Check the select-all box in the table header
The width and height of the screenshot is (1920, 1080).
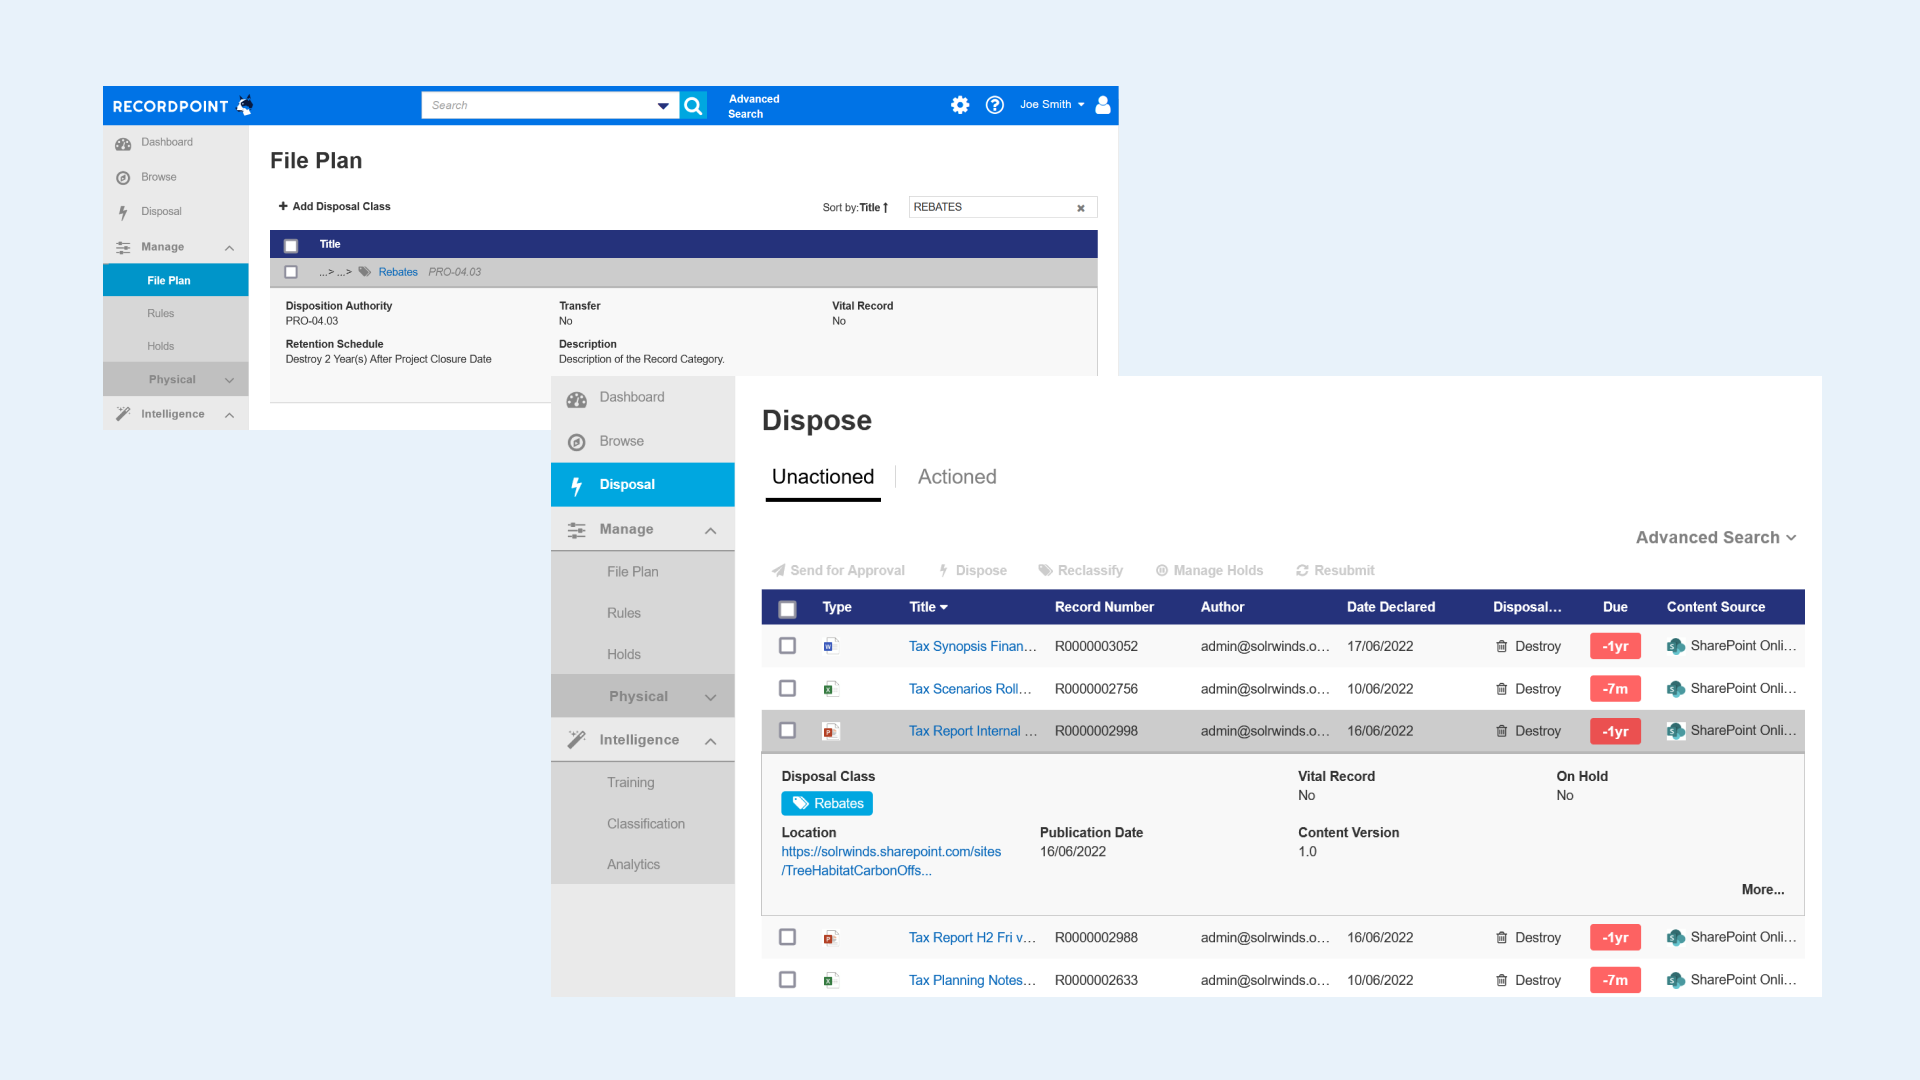787,607
